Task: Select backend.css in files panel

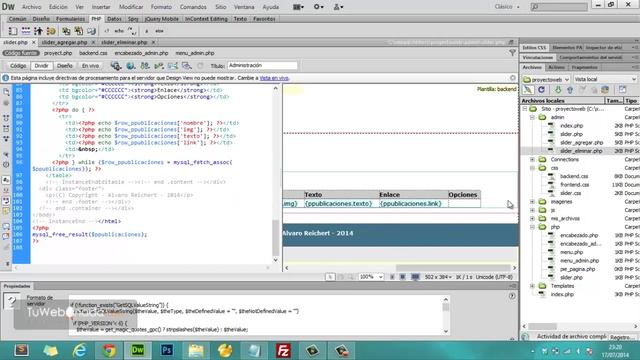Action: [574, 176]
